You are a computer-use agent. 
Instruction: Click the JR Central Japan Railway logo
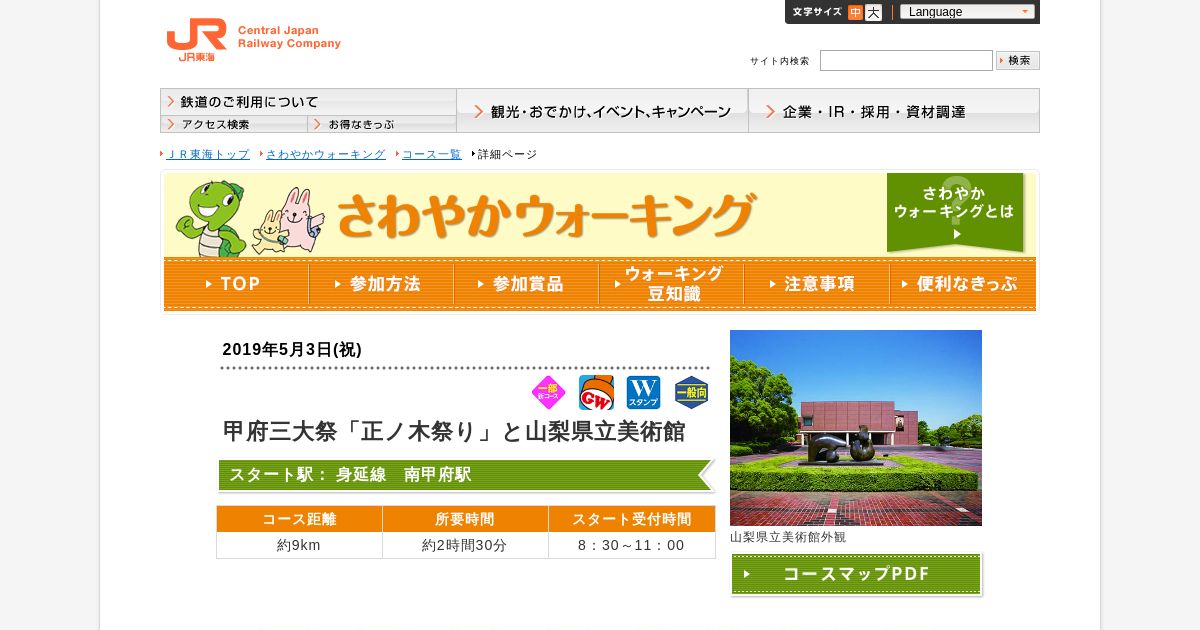[253, 40]
